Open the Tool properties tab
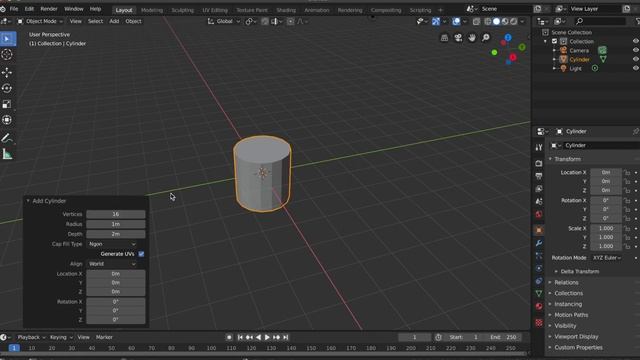Screen dimensions: 640x360 (x=539, y=147)
